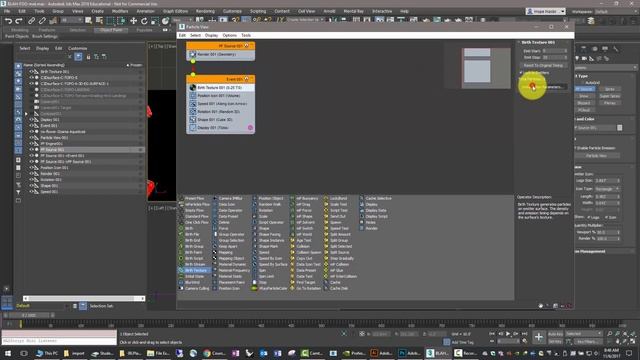Open the selection filter All dropdown
Screen dimensions: 640x360
[x=72, y=20]
